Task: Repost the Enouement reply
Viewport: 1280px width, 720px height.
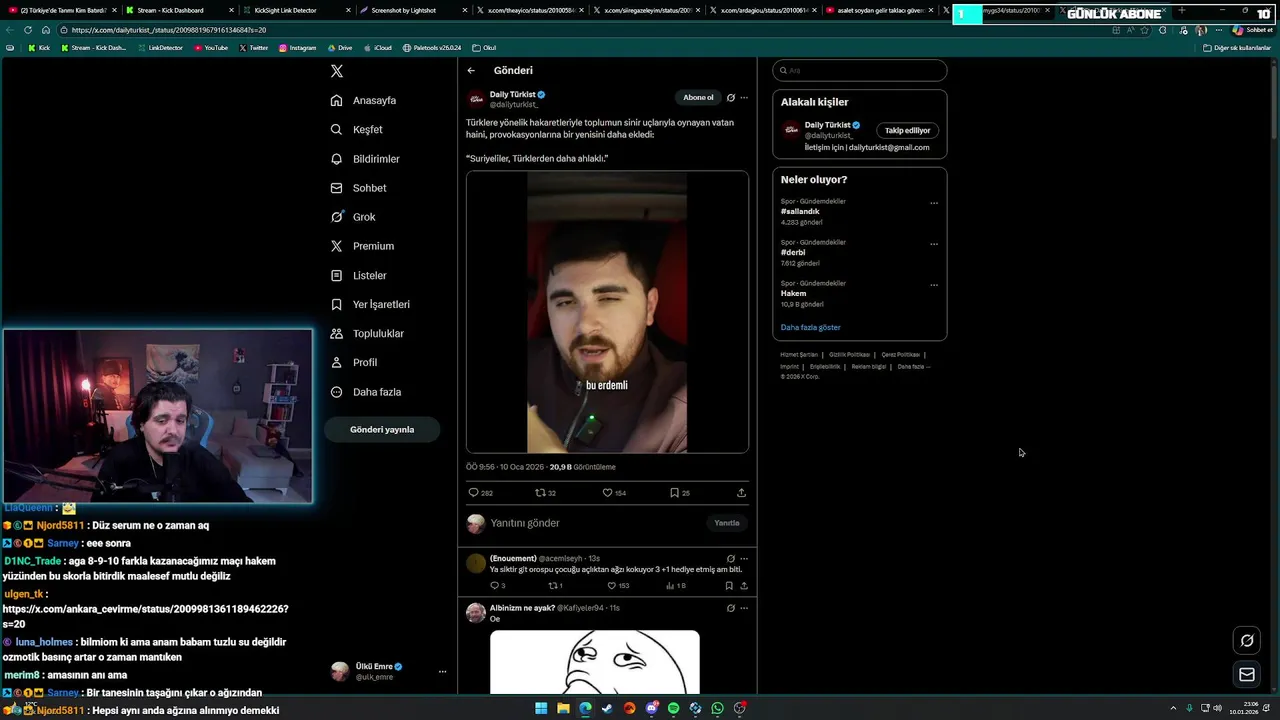Action: pos(552,586)
